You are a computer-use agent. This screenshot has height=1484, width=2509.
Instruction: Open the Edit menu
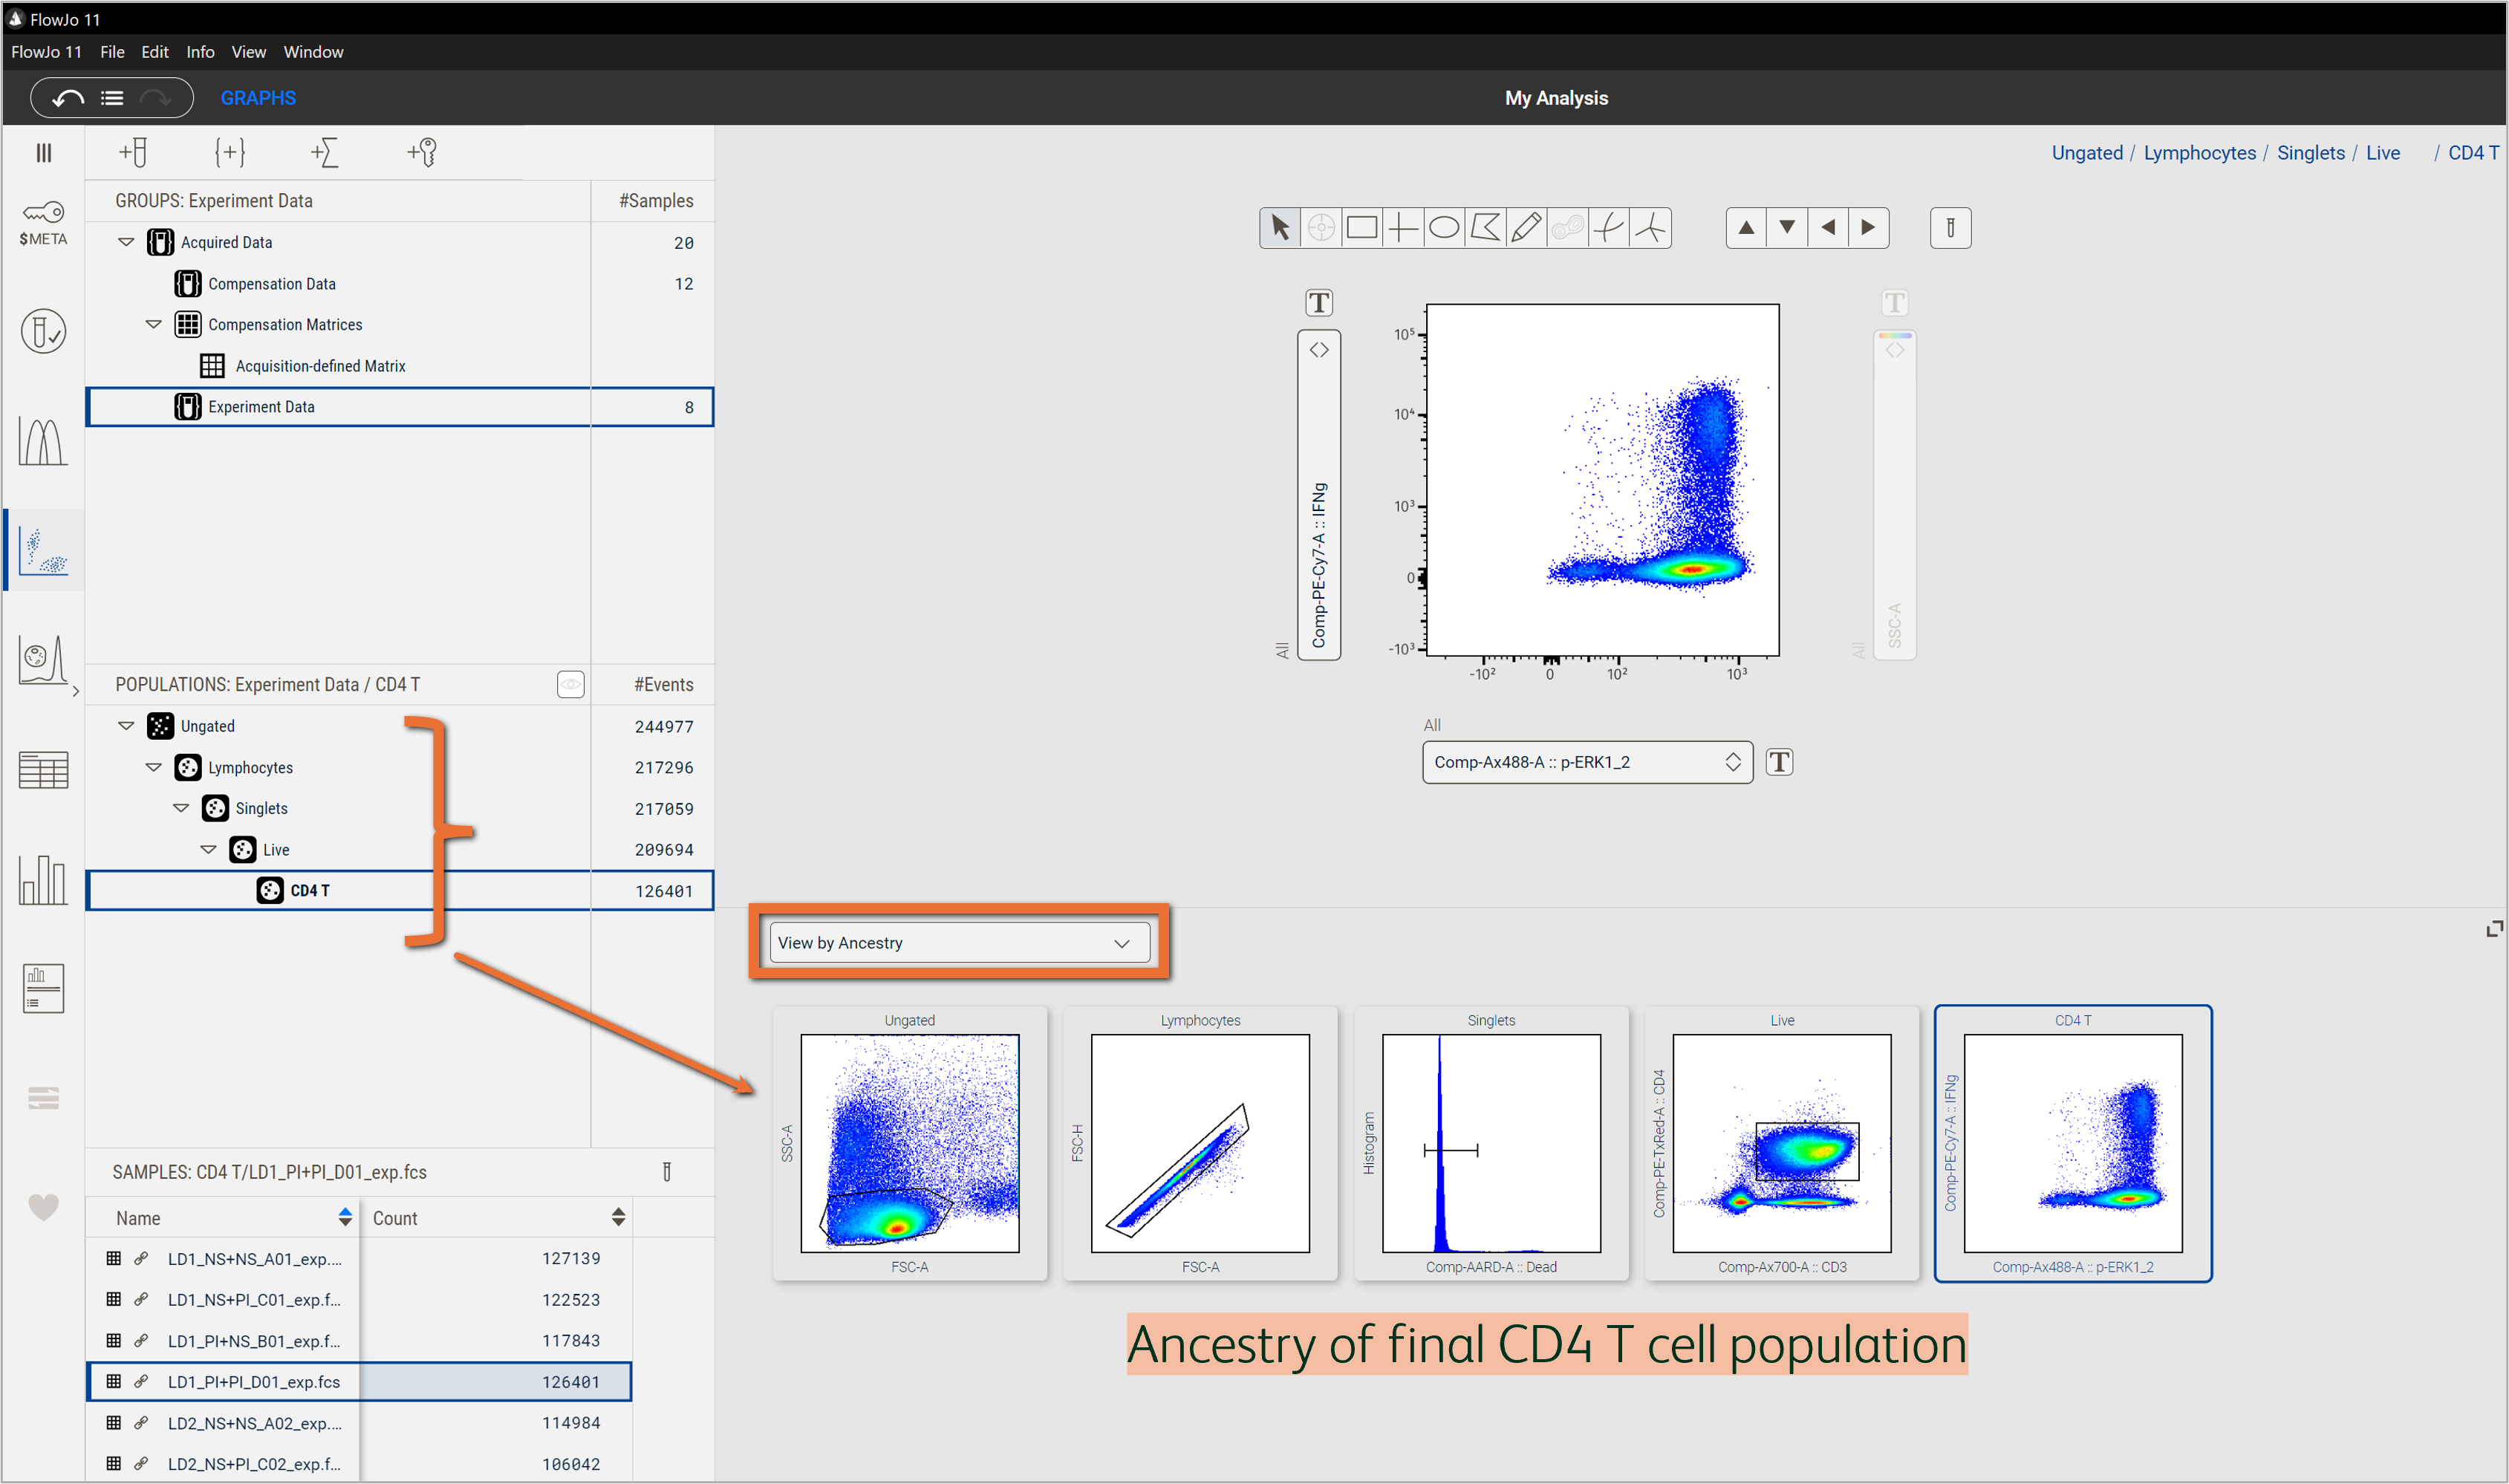pos(155,52)
